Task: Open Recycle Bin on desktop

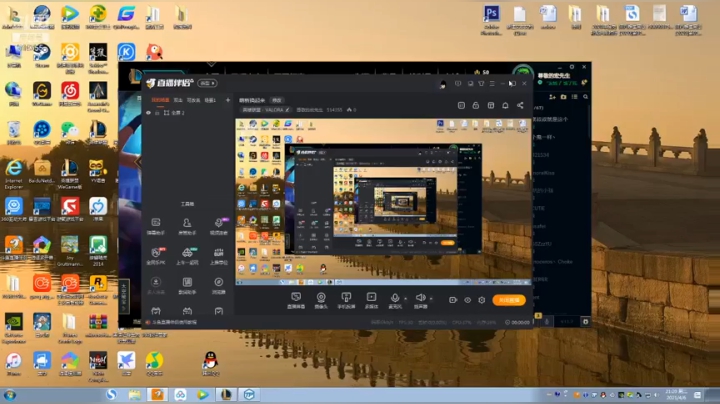Action: [14, 133]
